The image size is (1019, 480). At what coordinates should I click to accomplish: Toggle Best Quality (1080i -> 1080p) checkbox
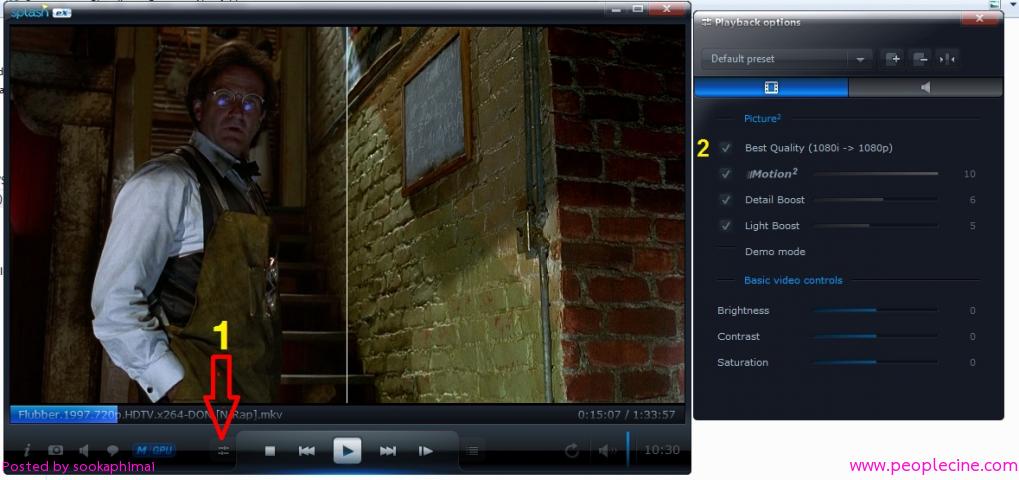tap(726, 148)
